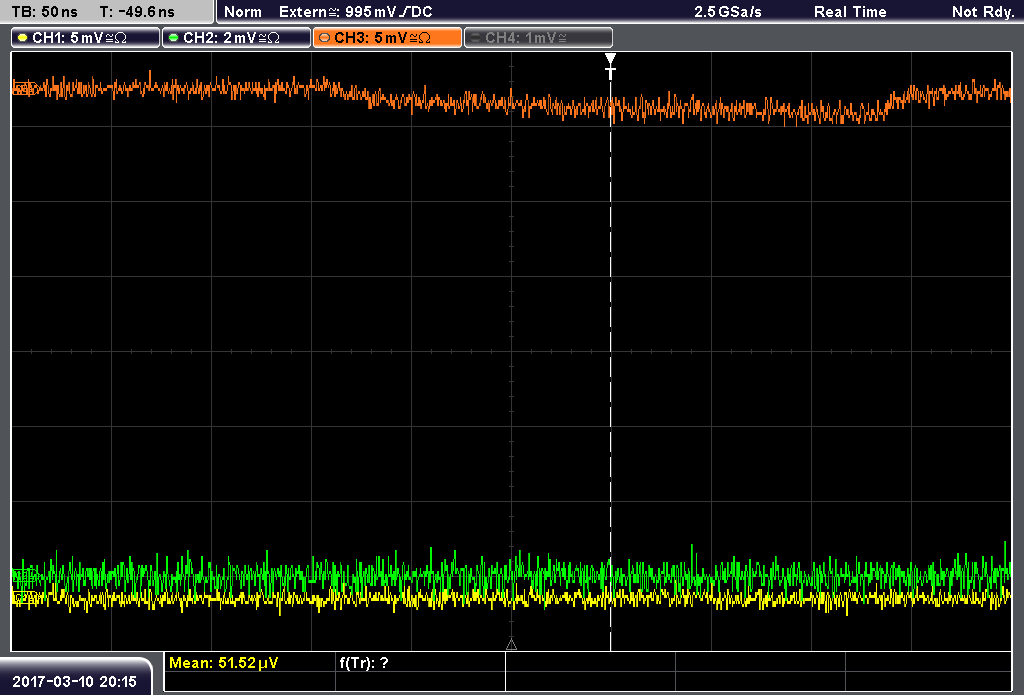Click the Not Rdy. status label
This screenshot has height=695, width=1024.
point(983,12)
